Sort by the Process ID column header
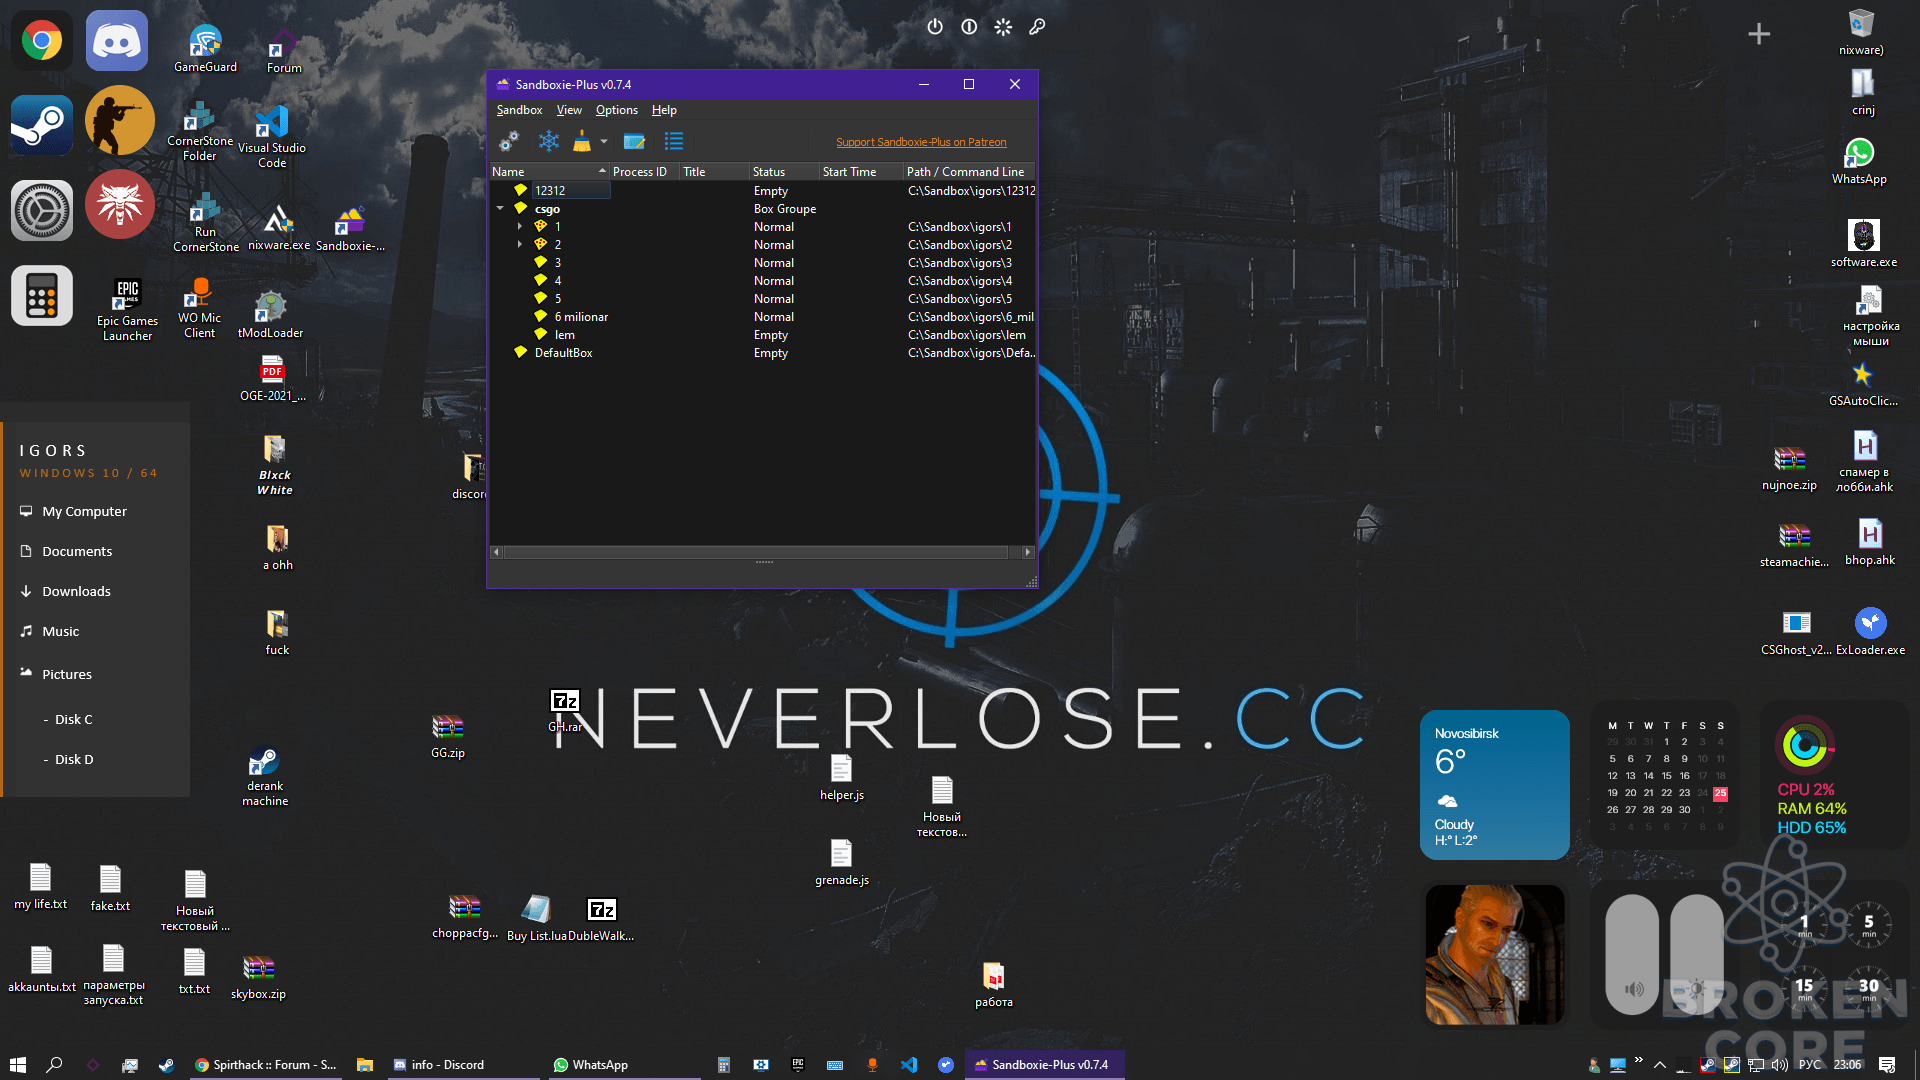This screenshot has width=1920, height=1080. pyautogui.click(x=644, y=172)
